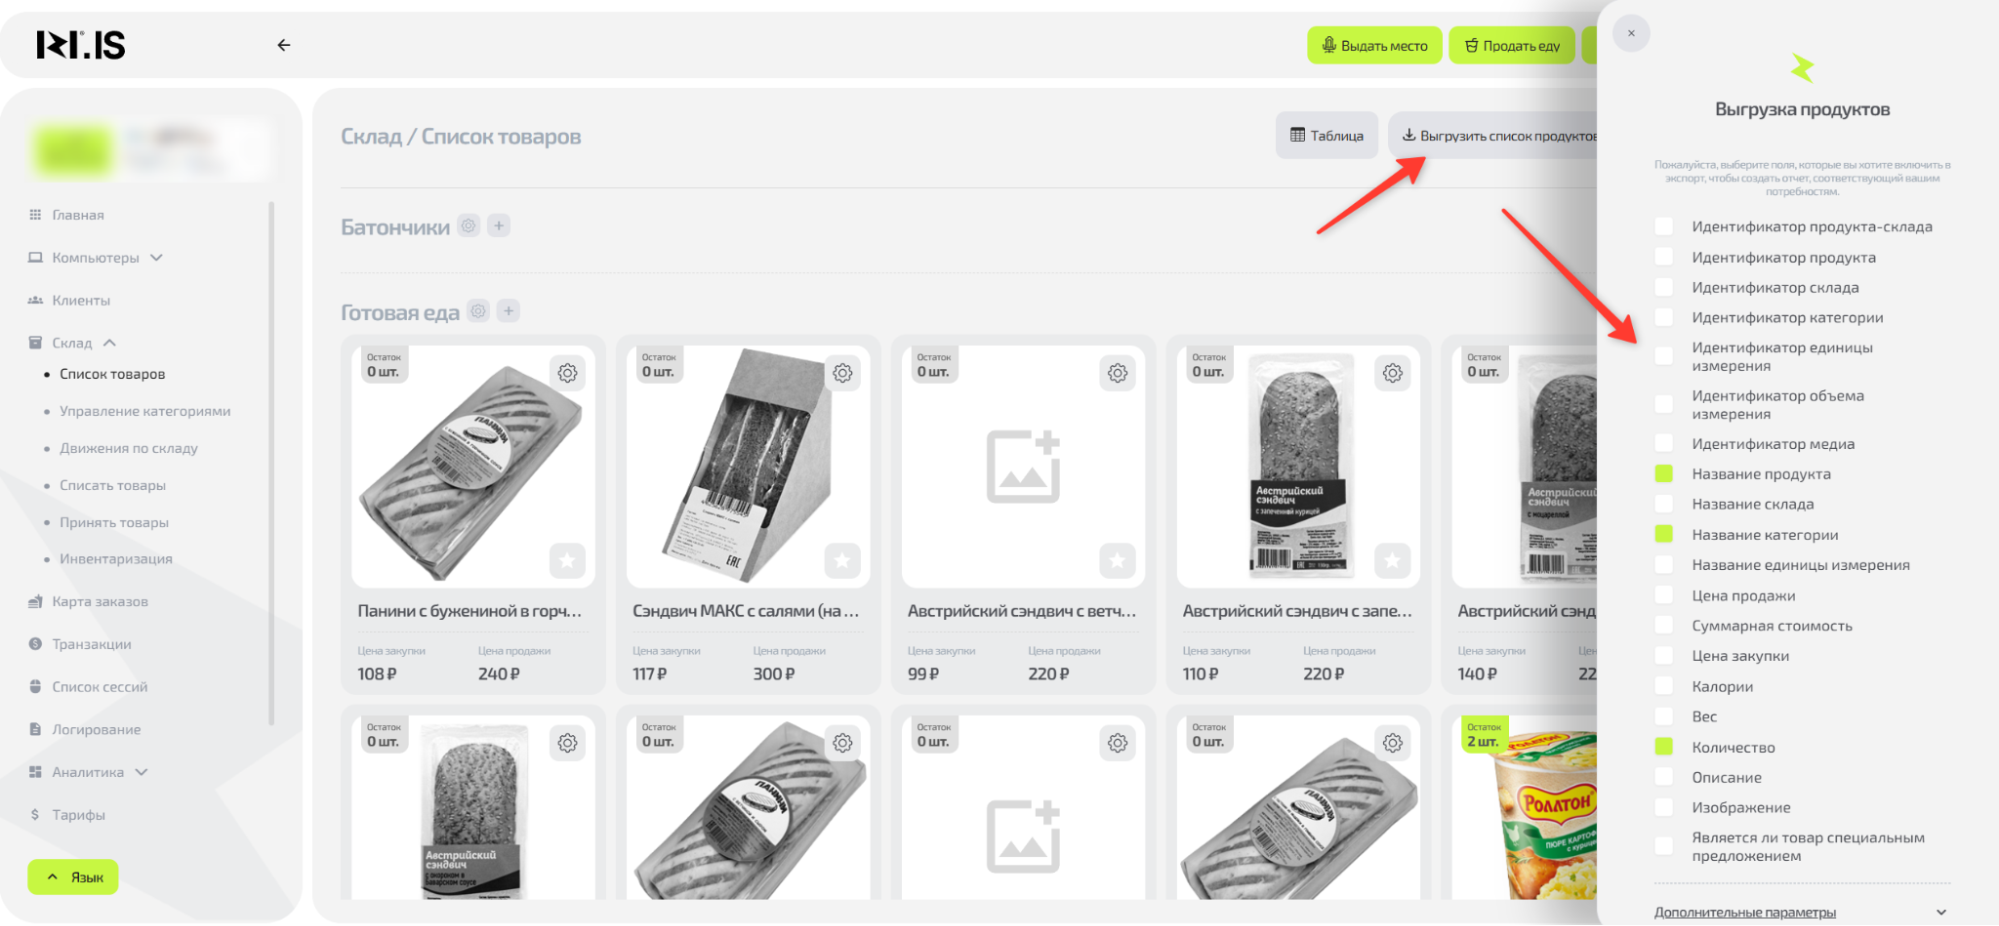The image size is (1999, 926).
Task: Enable the Цена продажи checkbox
Action: [1664, 596]
